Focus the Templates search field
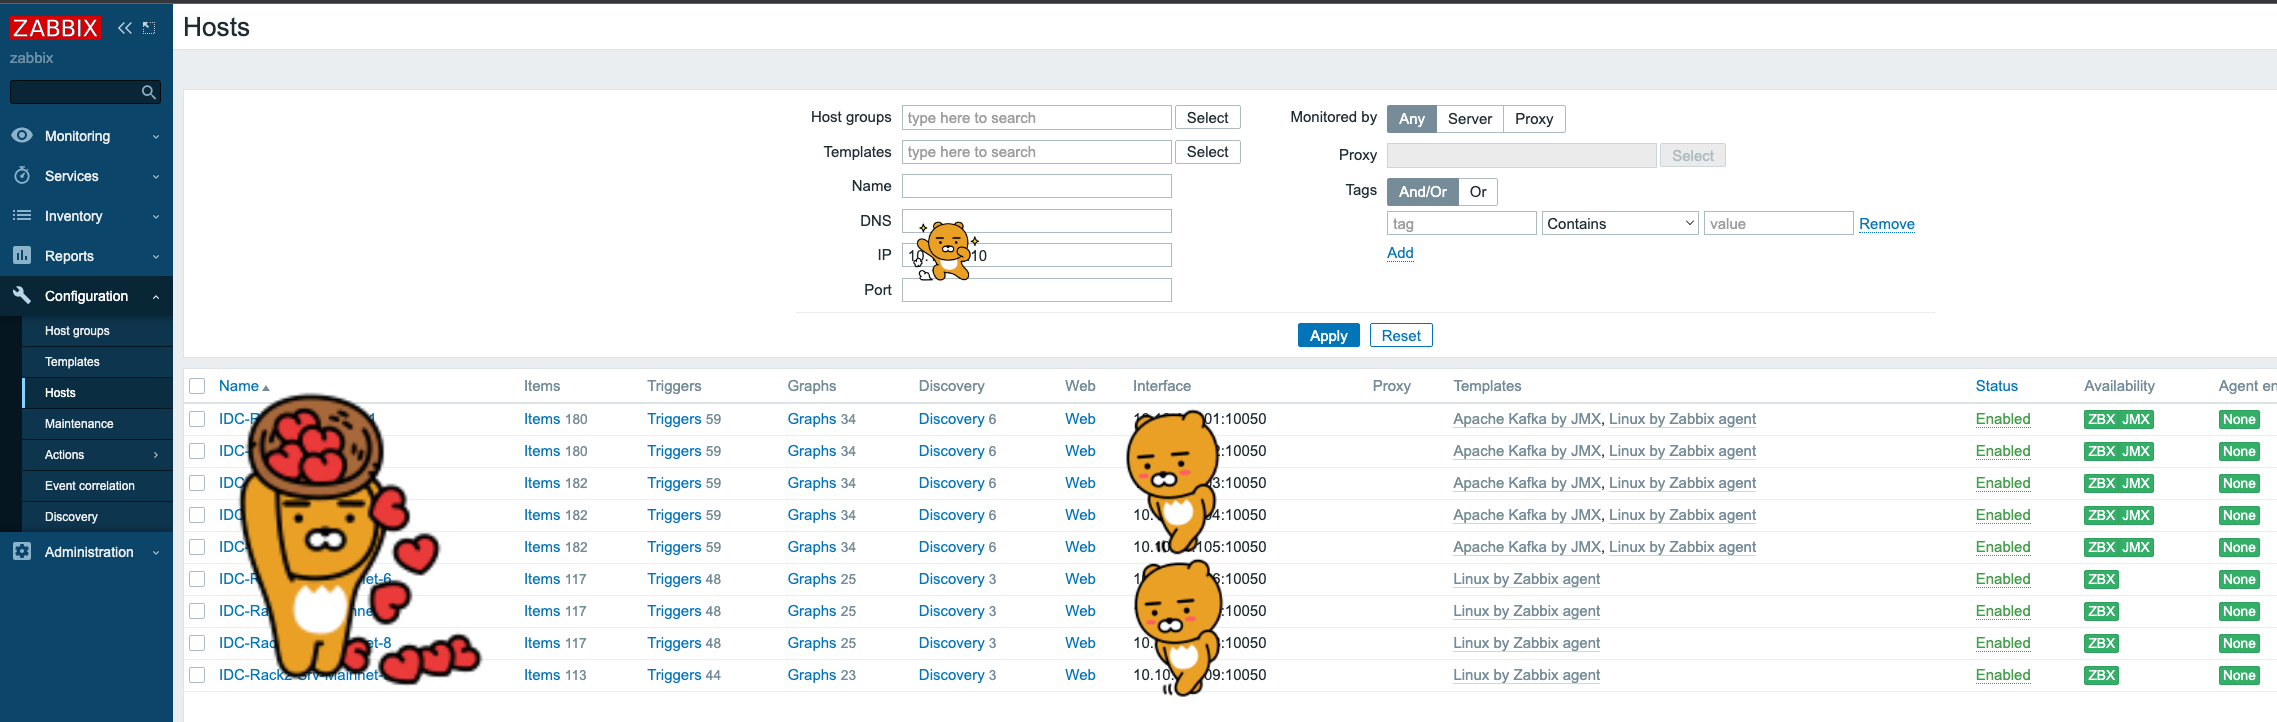Image resolution: width=2277 pixels, height=722 pixels. pos(1036,152)
